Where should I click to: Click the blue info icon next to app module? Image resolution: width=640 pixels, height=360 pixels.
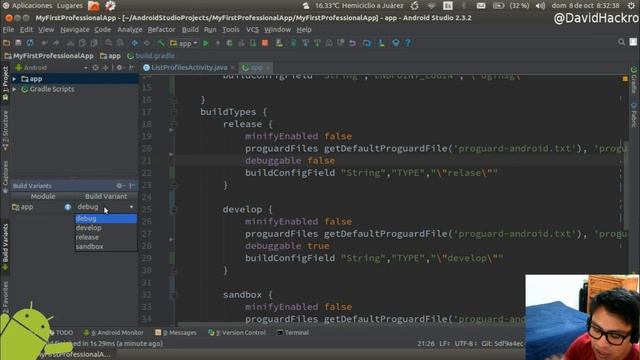[x=68, y=207]
